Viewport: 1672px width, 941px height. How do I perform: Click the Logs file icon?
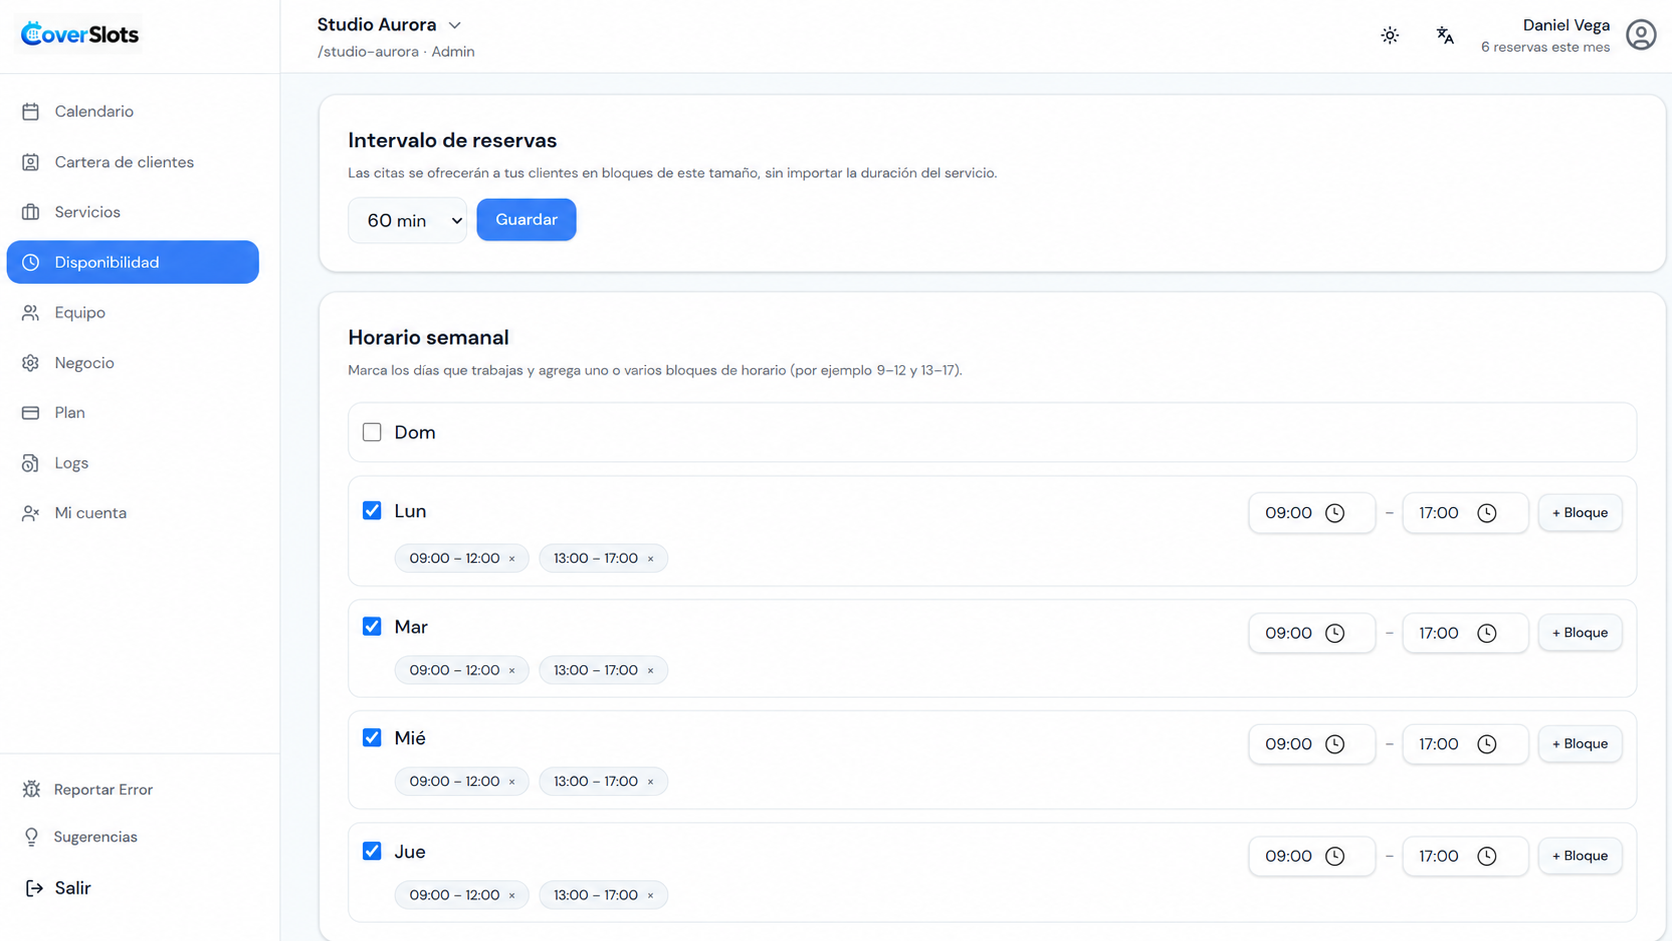tap(31, 463)
